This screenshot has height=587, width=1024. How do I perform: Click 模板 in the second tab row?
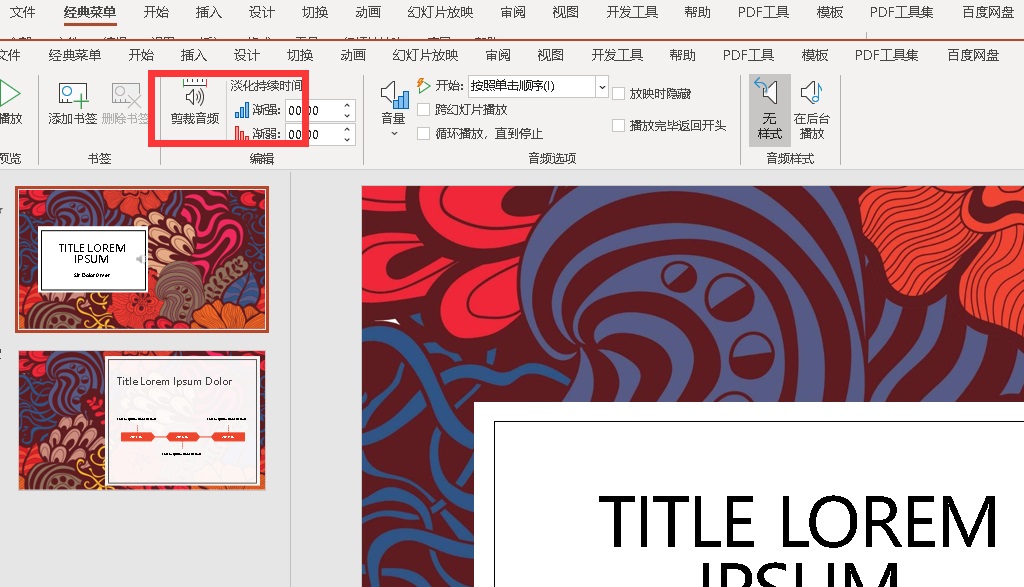(814, 56)
